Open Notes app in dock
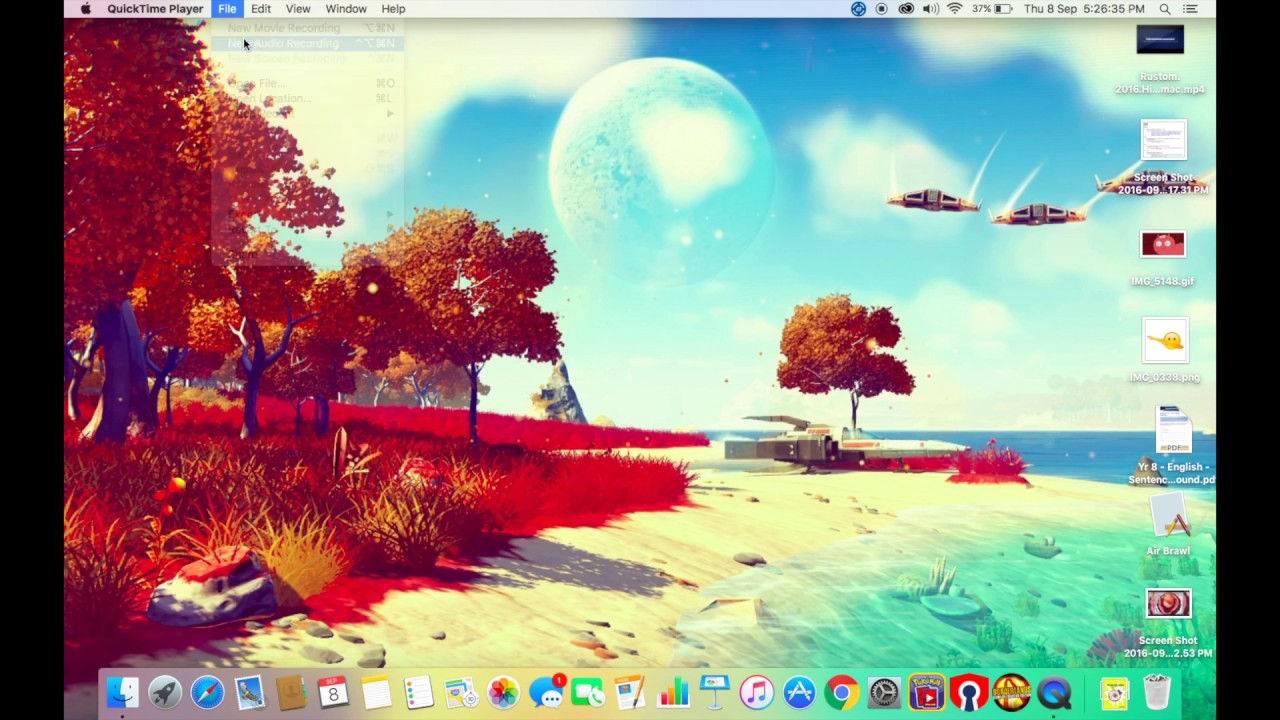 [x=376, y=692]
